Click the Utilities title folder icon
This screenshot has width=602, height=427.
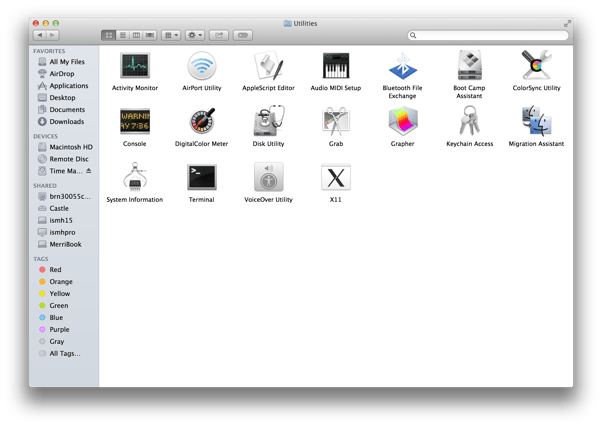(x=288, y=23)
